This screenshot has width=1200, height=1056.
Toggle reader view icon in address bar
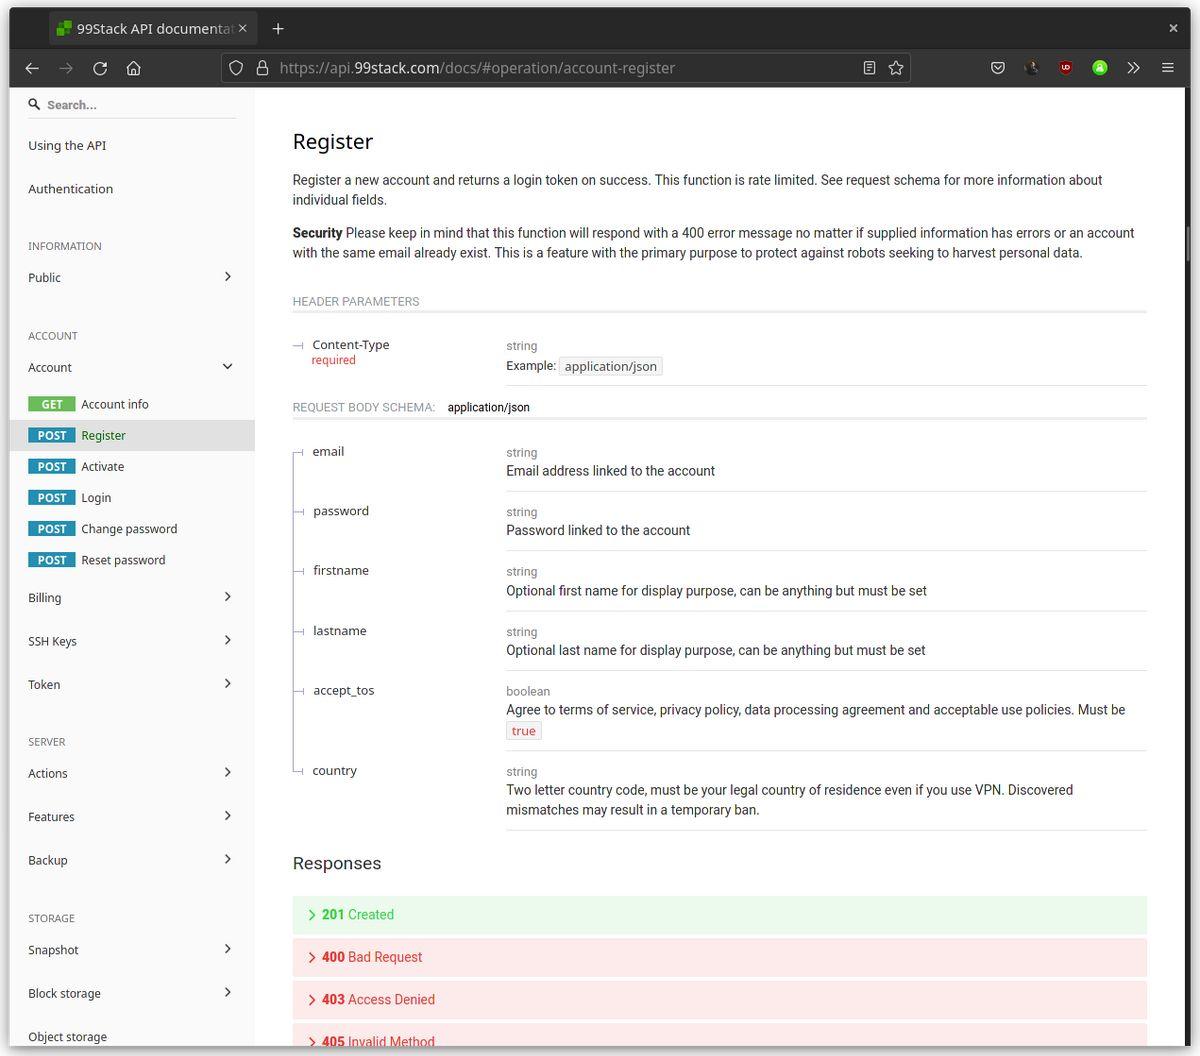tap(869, 68)
